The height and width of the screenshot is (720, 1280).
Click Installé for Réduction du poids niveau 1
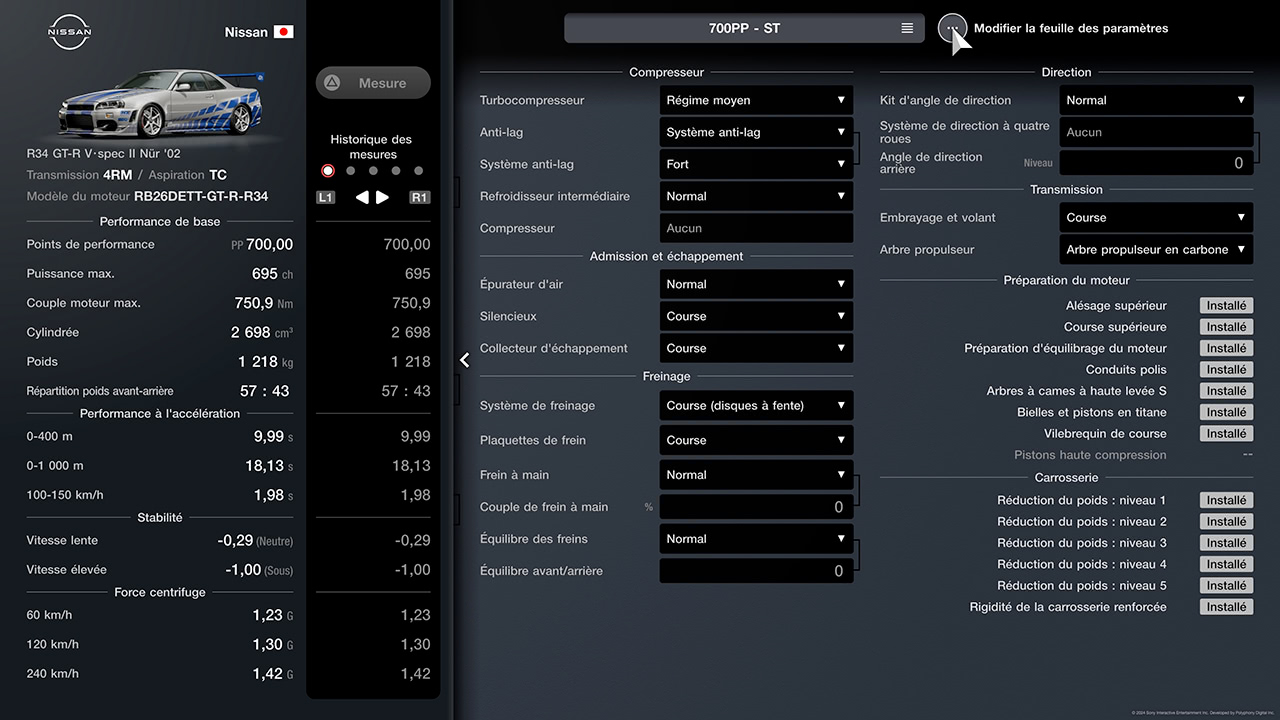tap(1226, 500)
